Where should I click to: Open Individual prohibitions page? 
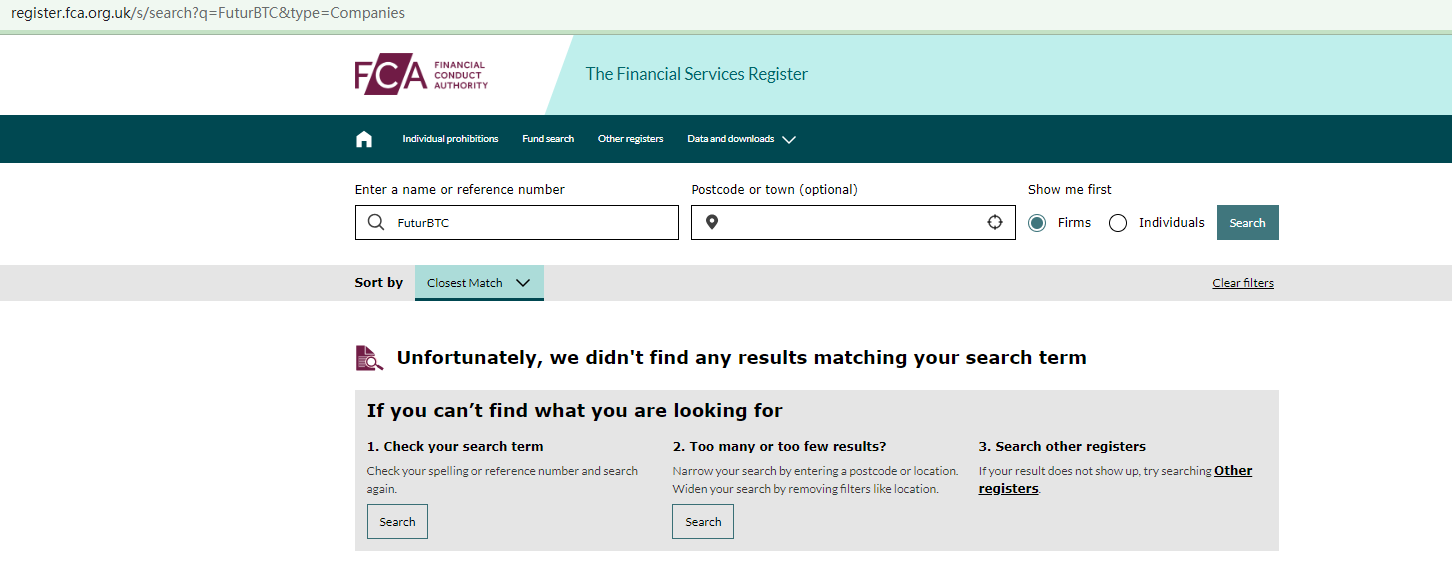pyautogui.click(x=450, y=139)
